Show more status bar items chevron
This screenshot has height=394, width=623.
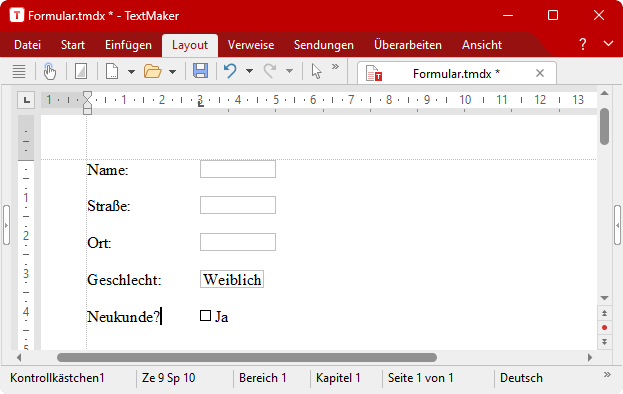(607, 375)
